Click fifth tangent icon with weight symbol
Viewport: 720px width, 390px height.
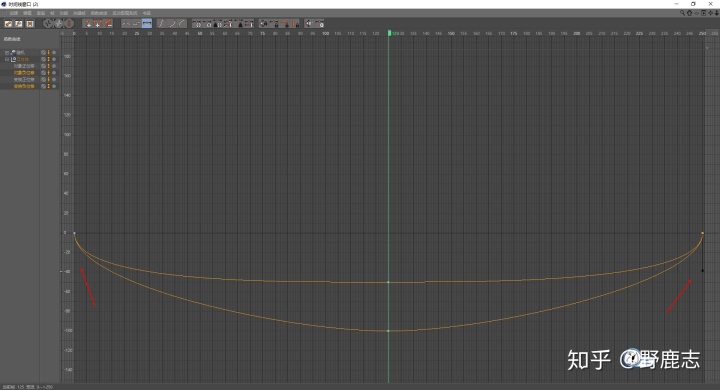pyautogui.click(x=240, y=23)
